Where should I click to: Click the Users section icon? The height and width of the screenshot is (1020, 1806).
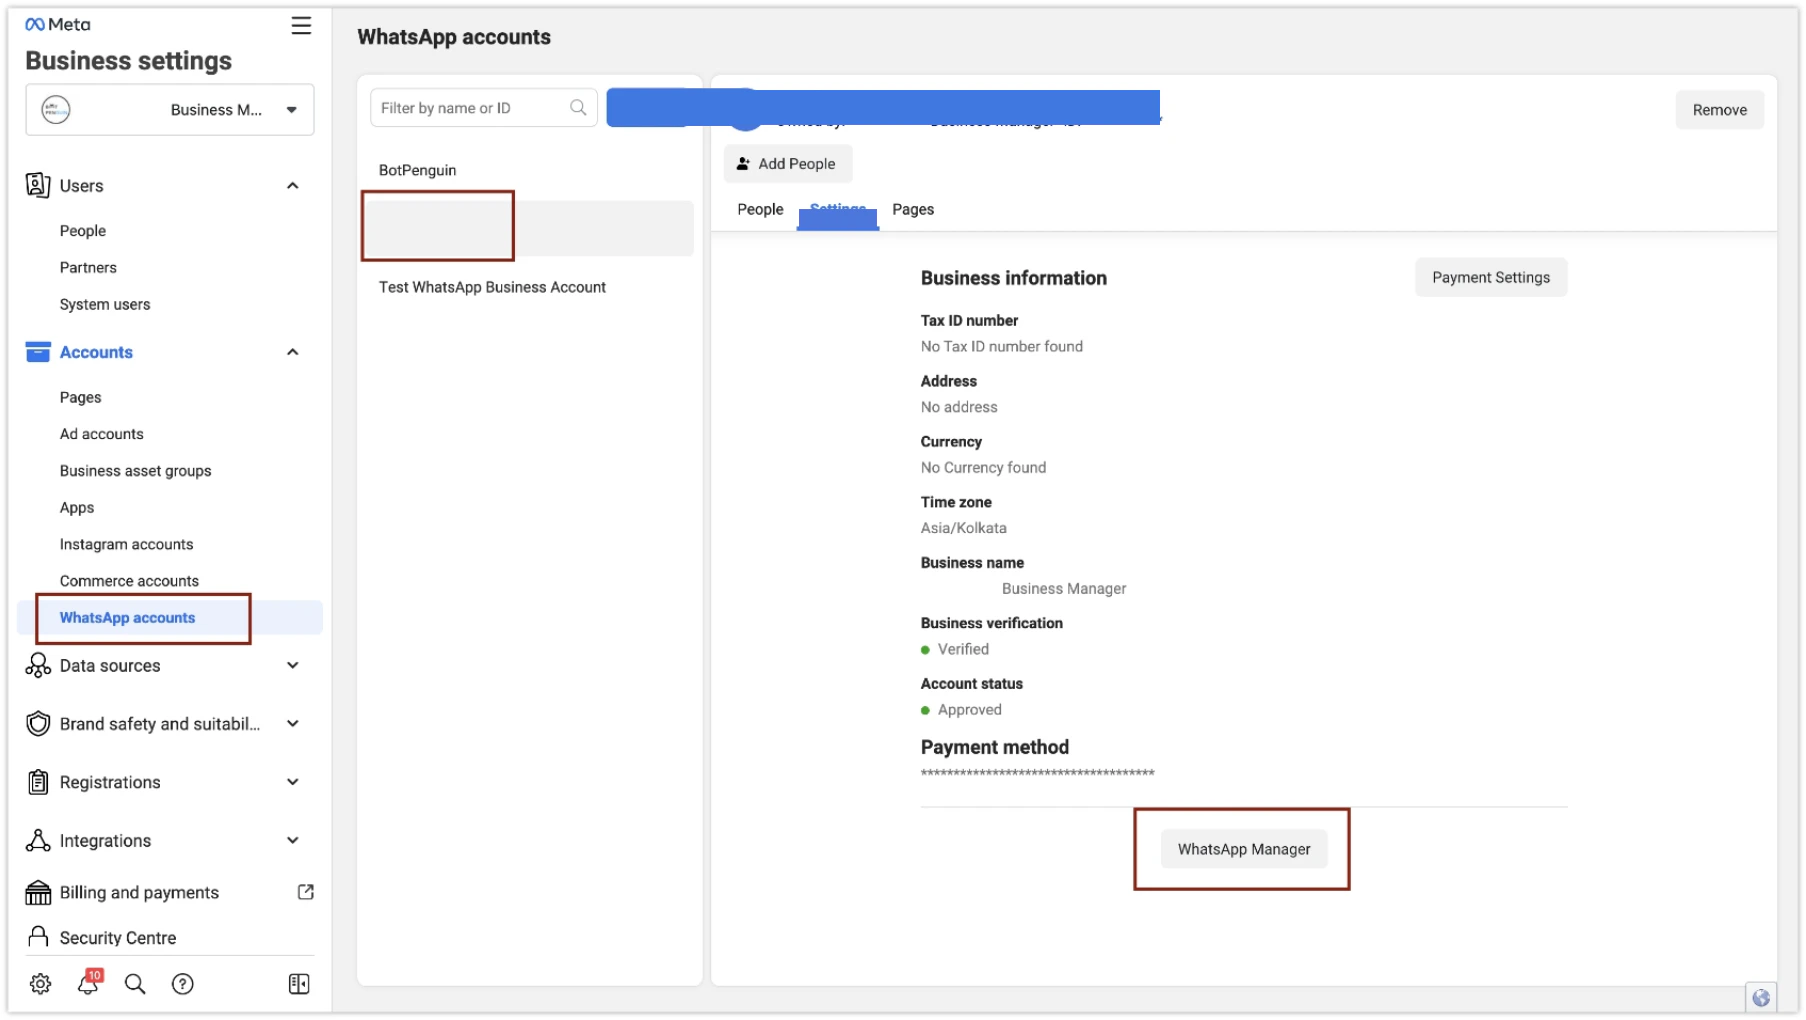click(x=38, y=185)
